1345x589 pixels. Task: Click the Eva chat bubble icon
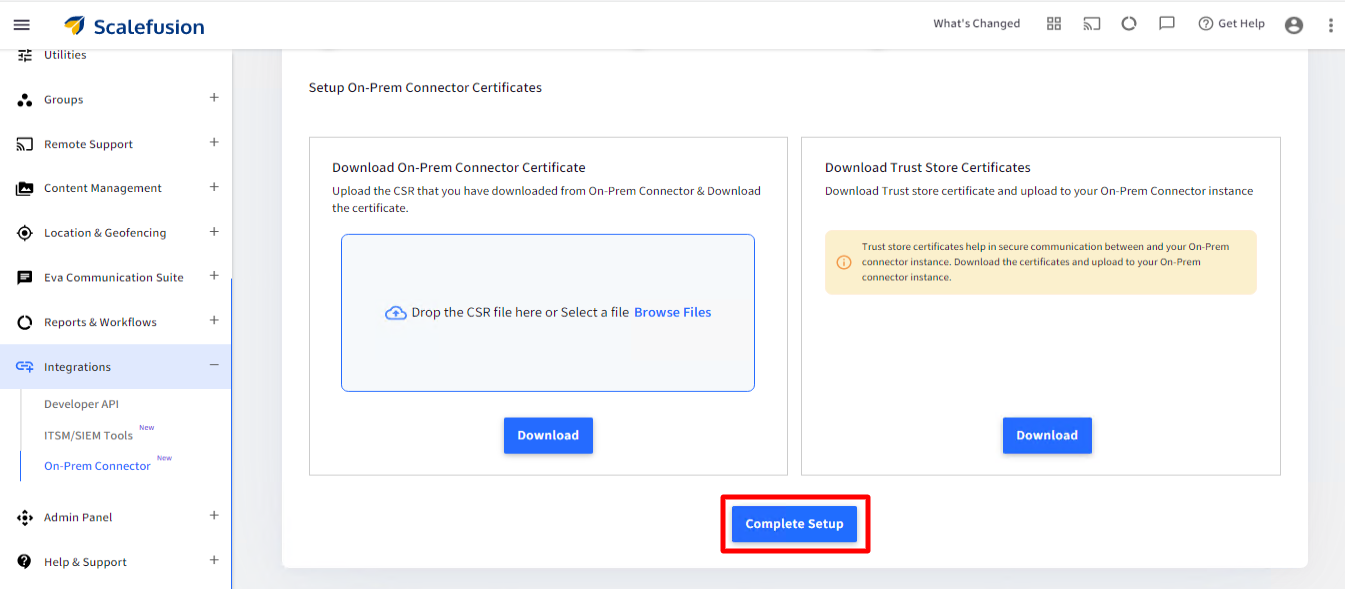coord(25,278)
